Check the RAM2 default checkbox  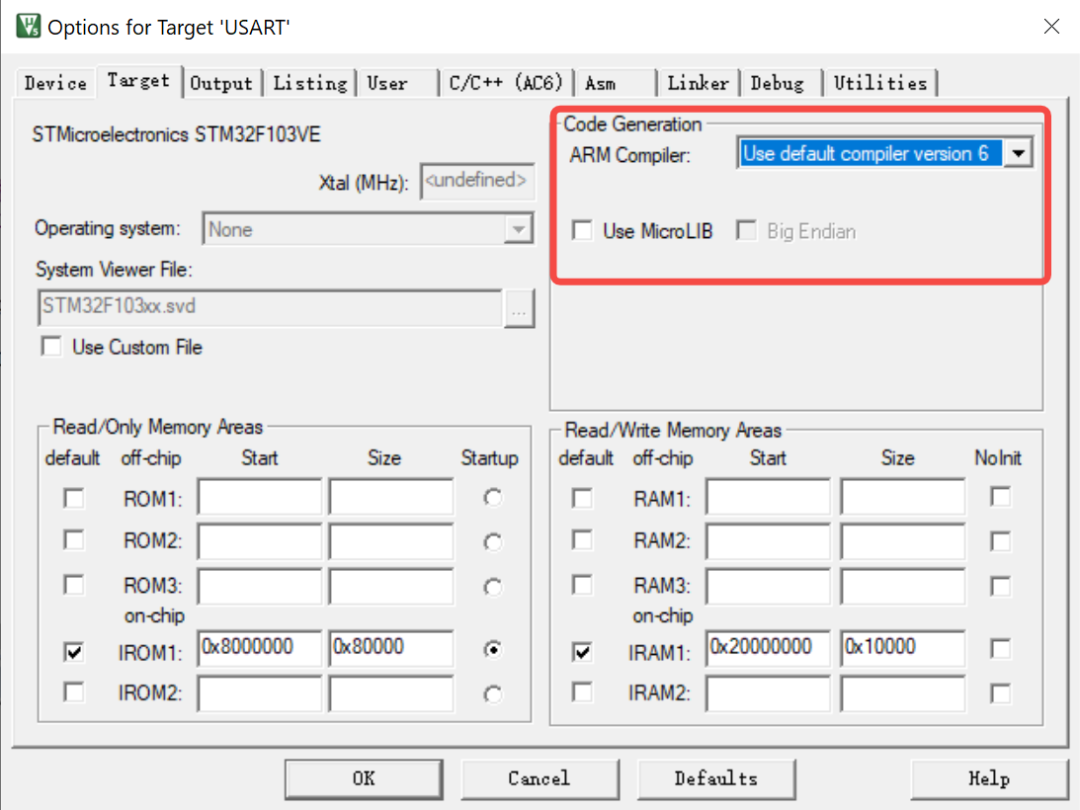[x=583, y=541]
